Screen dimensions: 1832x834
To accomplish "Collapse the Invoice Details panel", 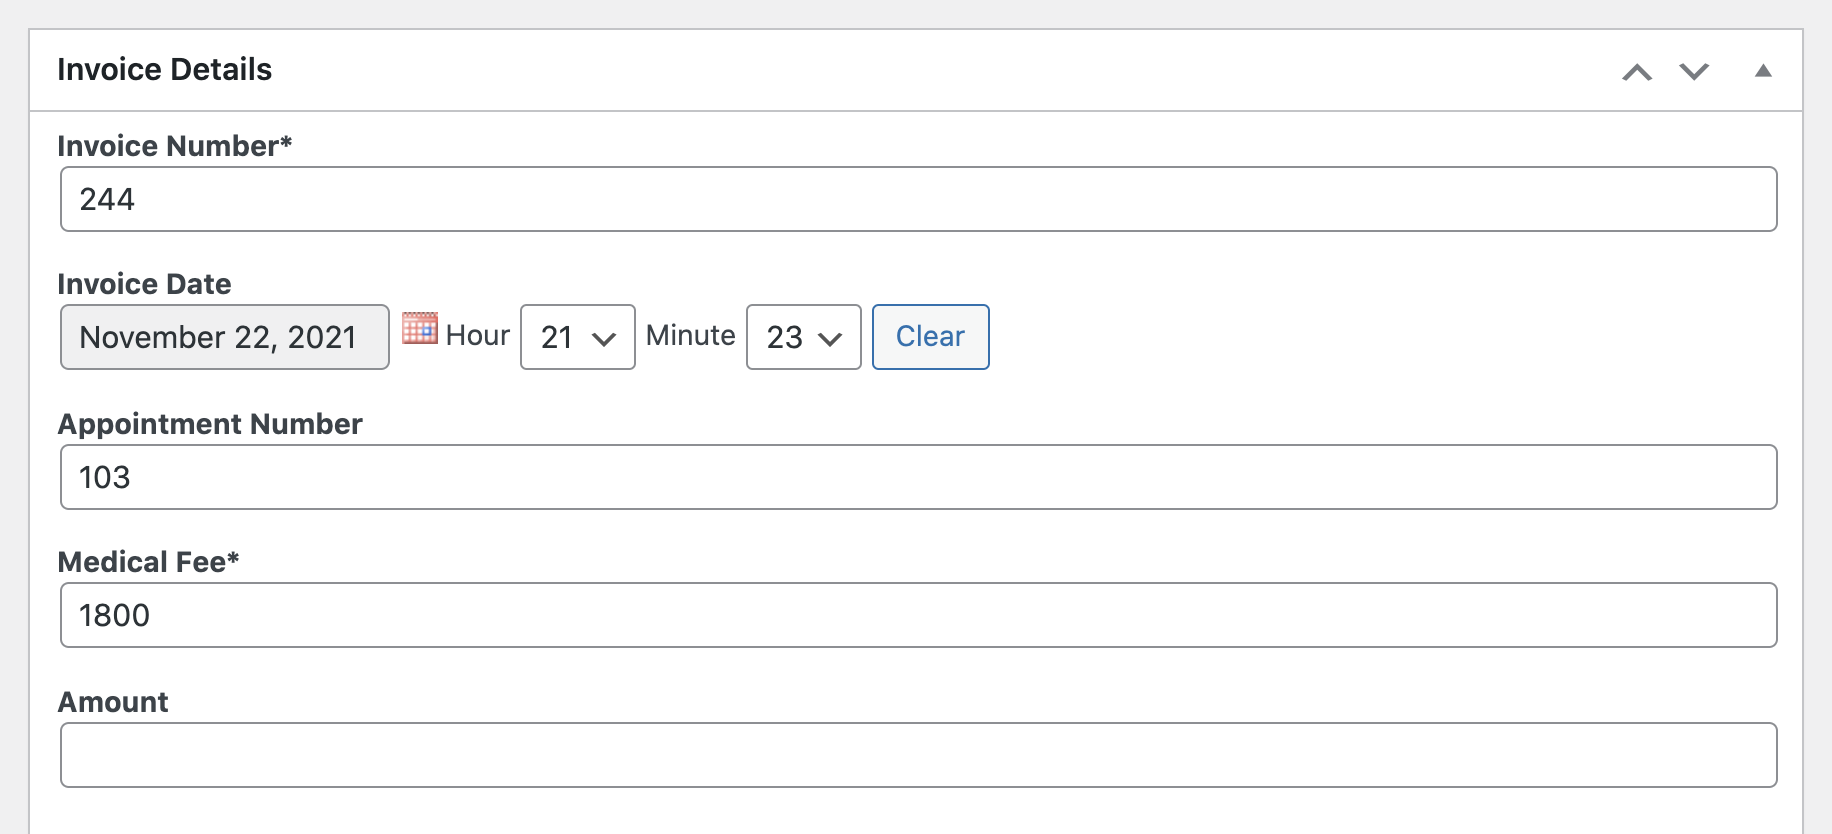I will [x=1763, y=71].
